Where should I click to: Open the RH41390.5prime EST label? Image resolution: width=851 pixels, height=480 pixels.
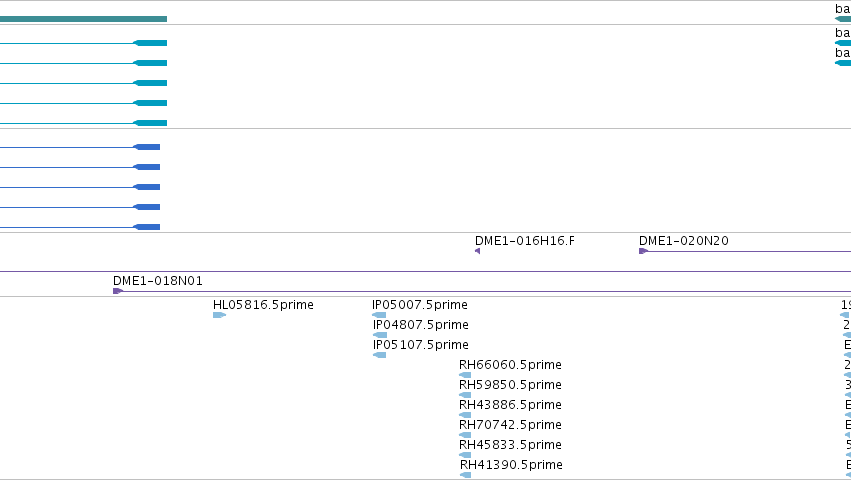tap(511, 465)
